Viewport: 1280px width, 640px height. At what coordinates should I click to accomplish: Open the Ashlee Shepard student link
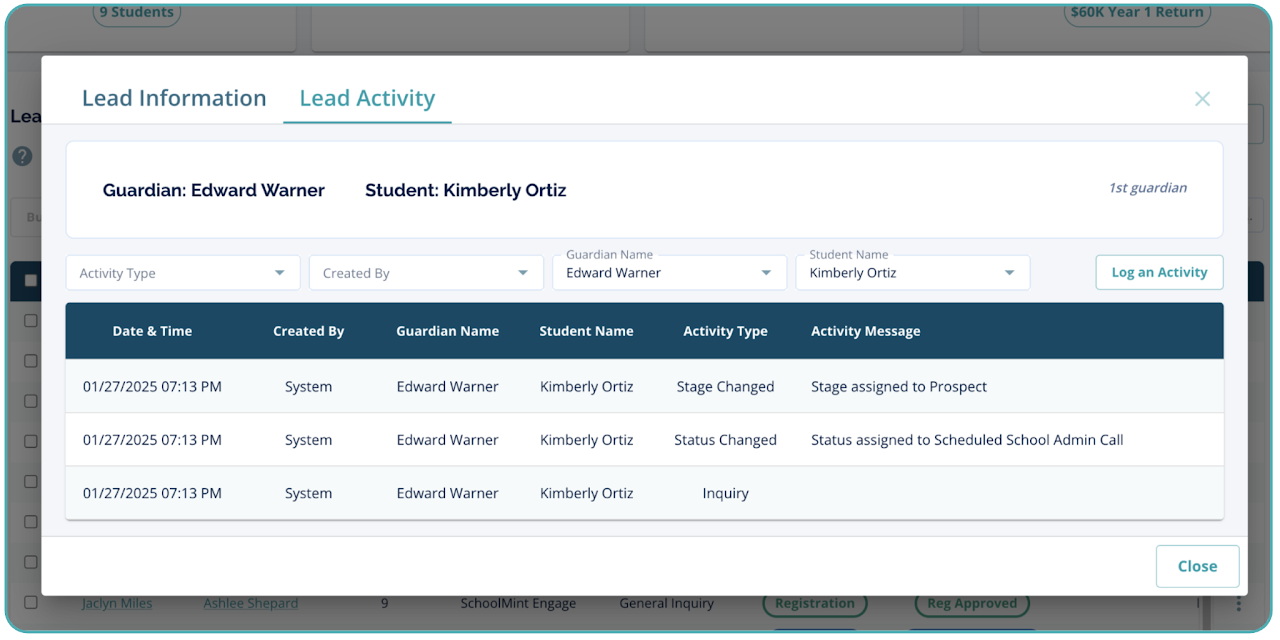click(x=250, y=604)
